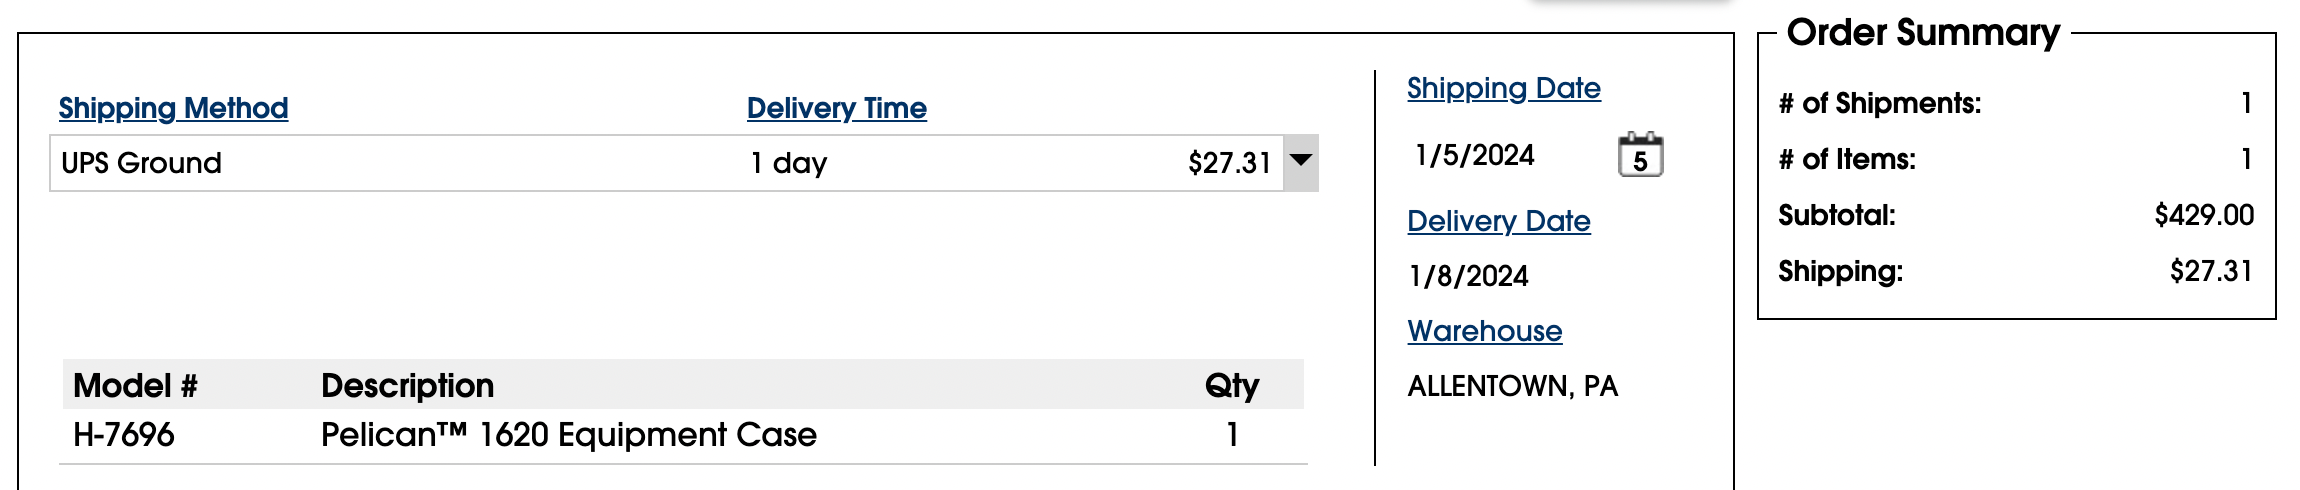Click the H-7696 model number
The image size is (2300, 490).
pyautogui.click(x=124, y=435)
